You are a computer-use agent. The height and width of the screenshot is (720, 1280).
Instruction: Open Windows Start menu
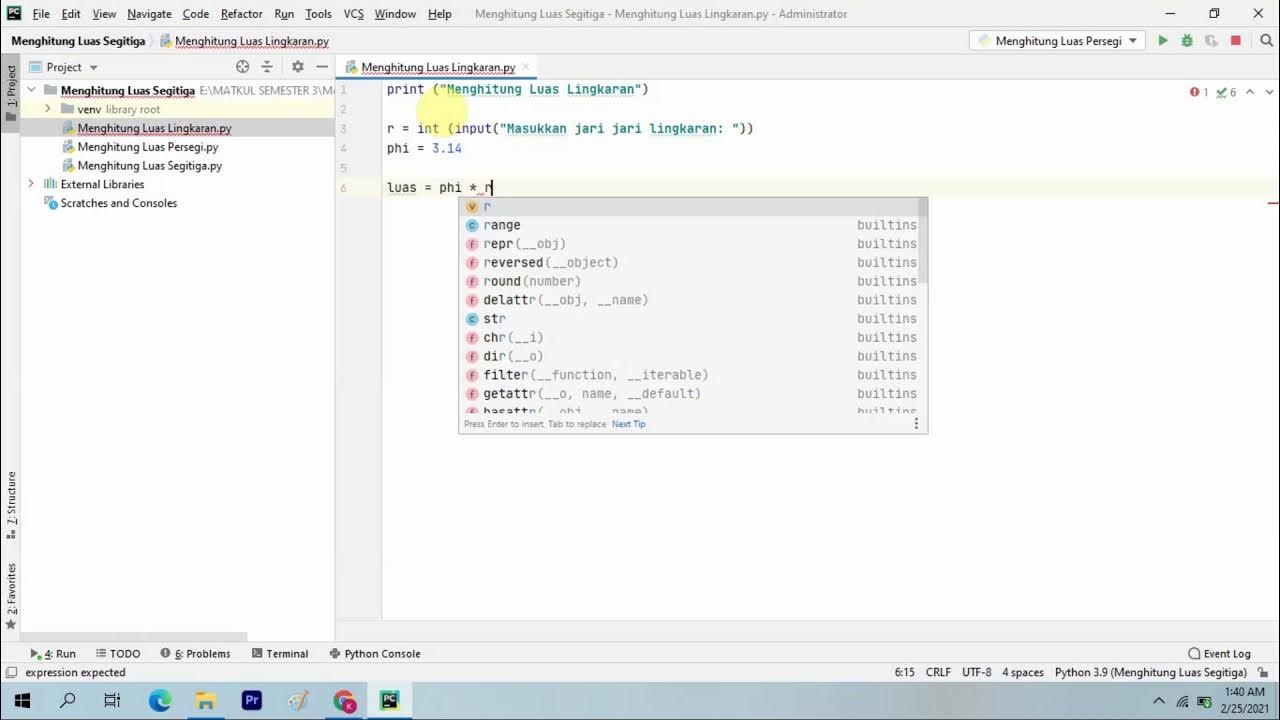(x=22, y=701)
